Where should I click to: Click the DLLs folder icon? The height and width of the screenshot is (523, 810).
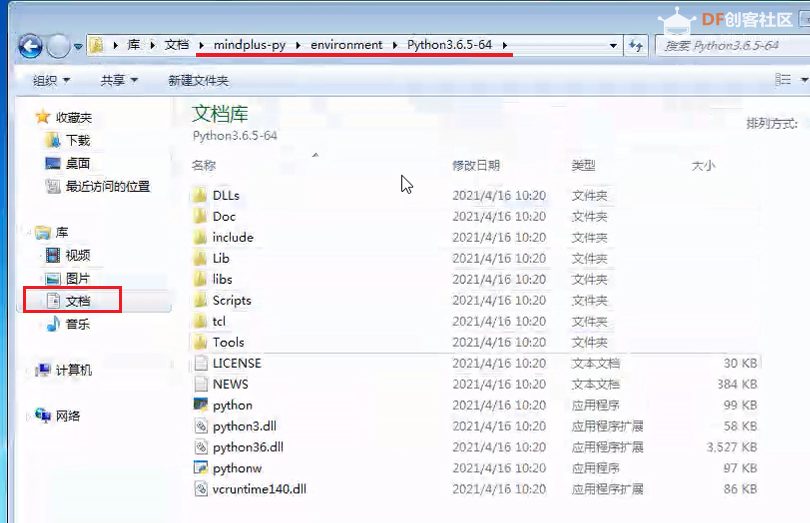click(x=200, y=195)
